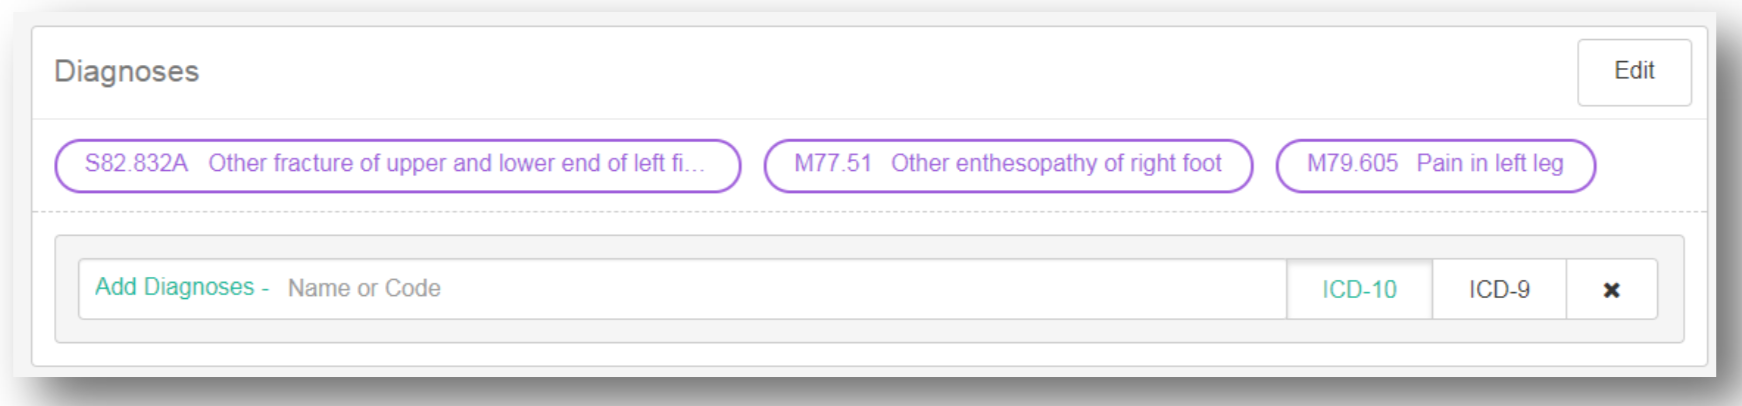Switch code set to ICD-10

[1359, 290]
